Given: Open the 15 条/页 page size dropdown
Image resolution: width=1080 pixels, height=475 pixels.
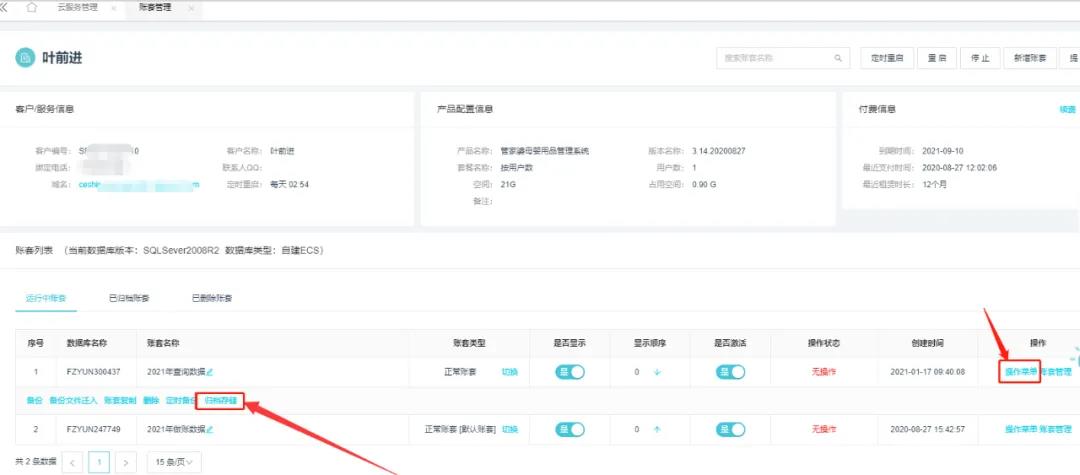Looking at the screenshot, I should [174, 462].
